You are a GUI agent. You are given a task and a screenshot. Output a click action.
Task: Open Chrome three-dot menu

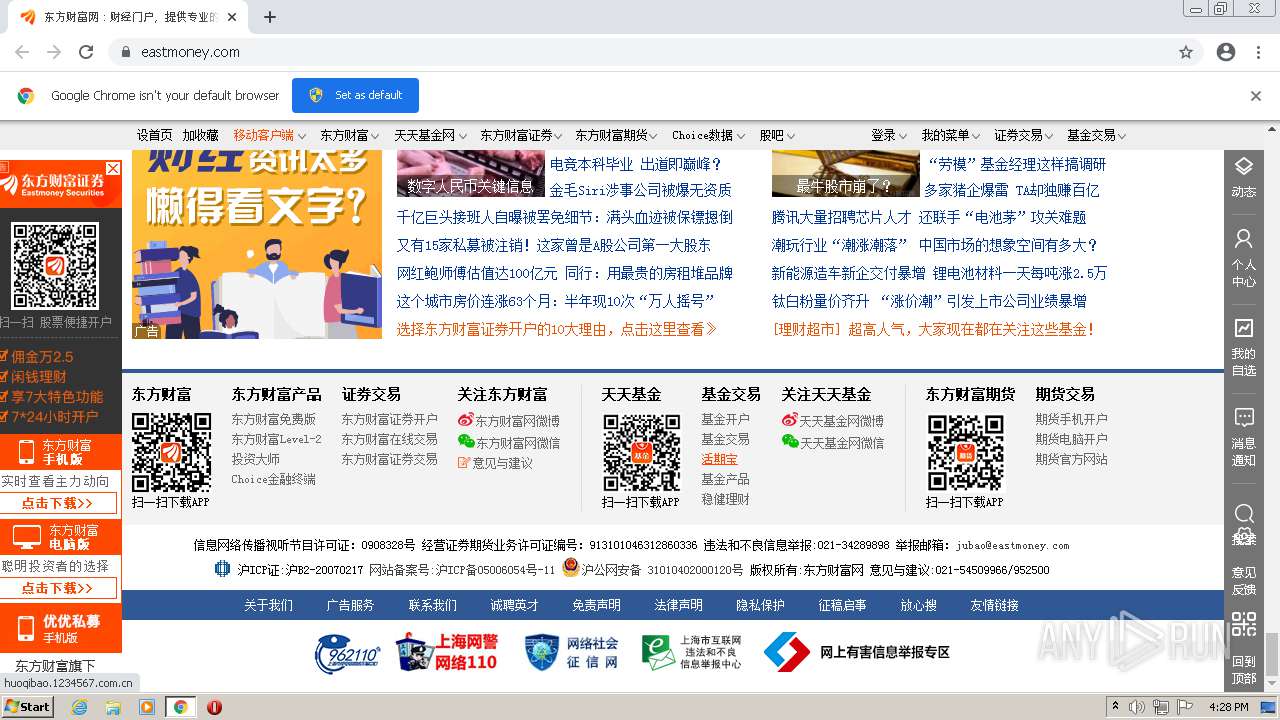click(1256, 52)
